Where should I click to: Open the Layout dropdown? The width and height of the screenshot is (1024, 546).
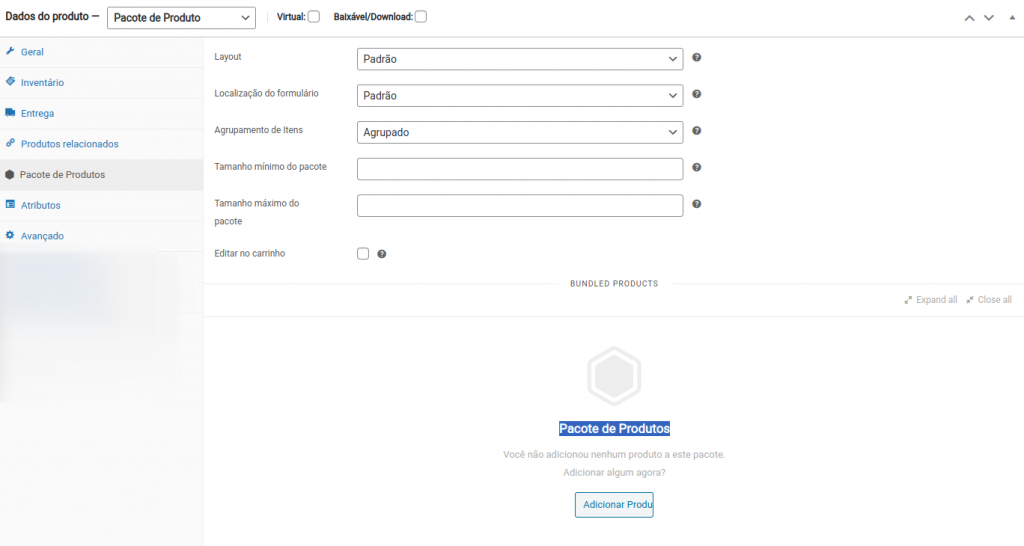520,59
